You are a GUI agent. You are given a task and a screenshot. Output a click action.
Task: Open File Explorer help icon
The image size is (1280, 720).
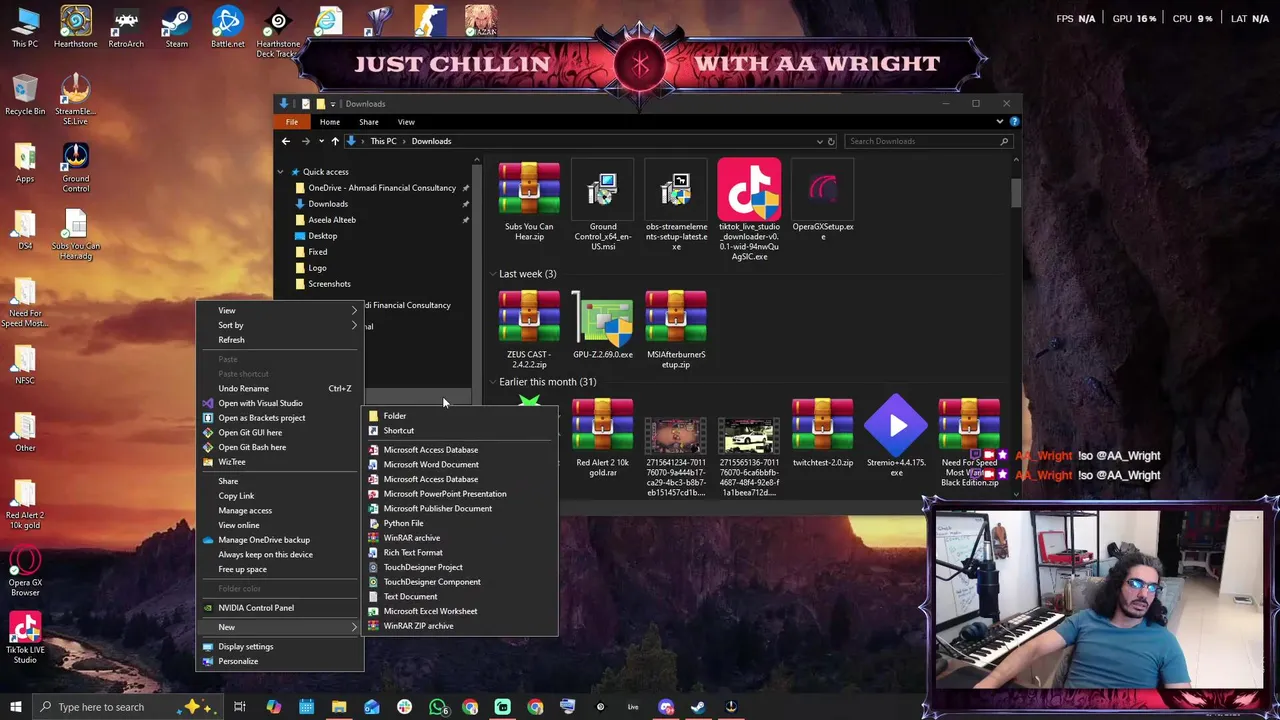(1014, 122)
